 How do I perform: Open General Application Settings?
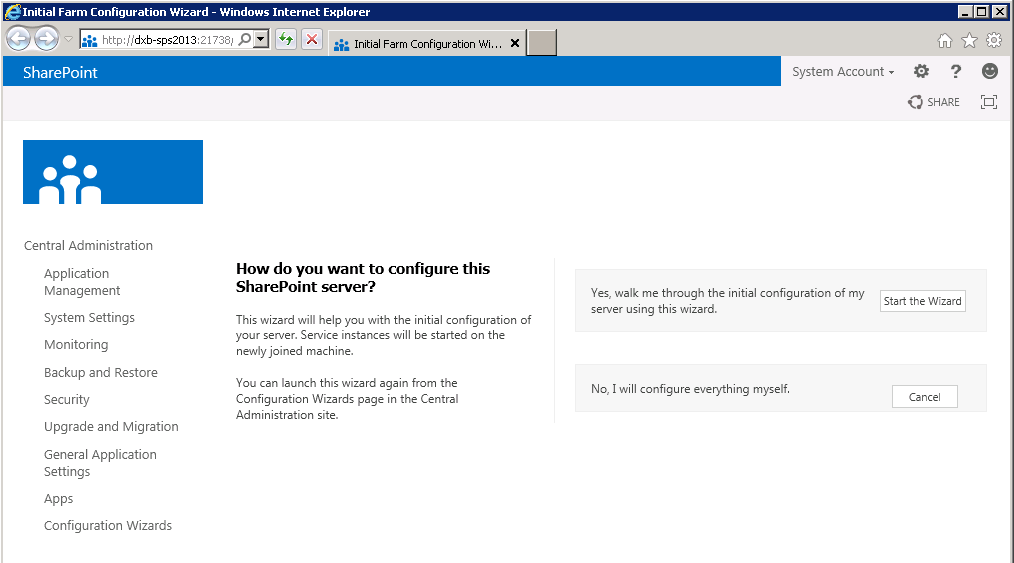100,463
